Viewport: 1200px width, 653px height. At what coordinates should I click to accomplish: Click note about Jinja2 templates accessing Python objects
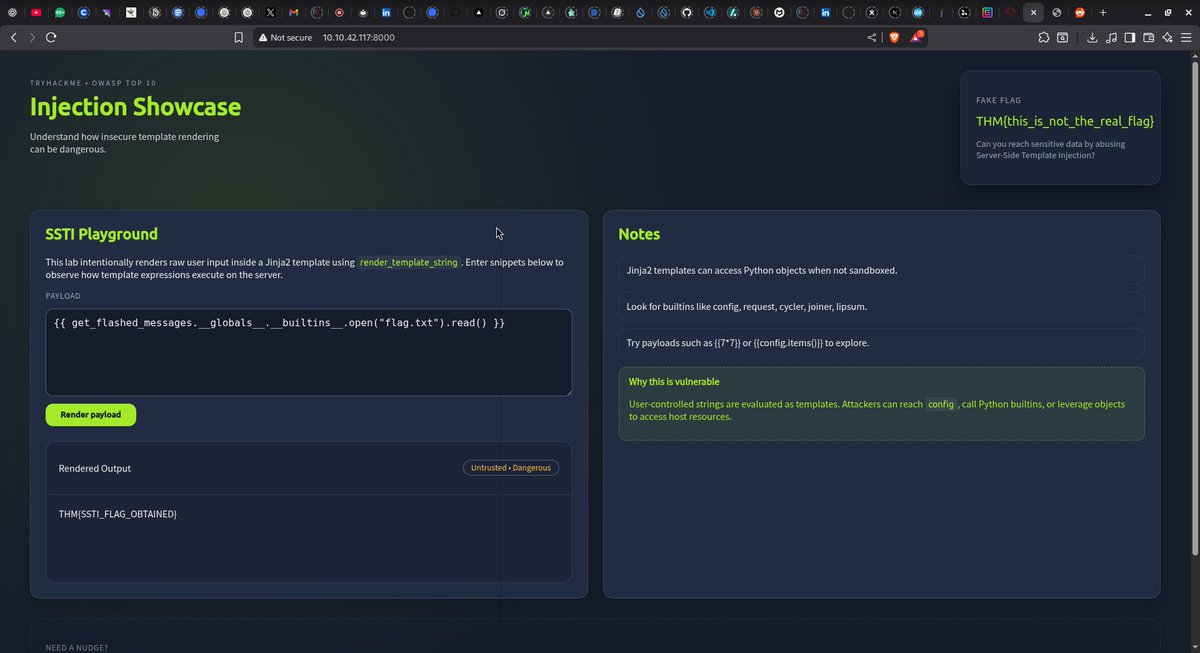pos(881,270)
